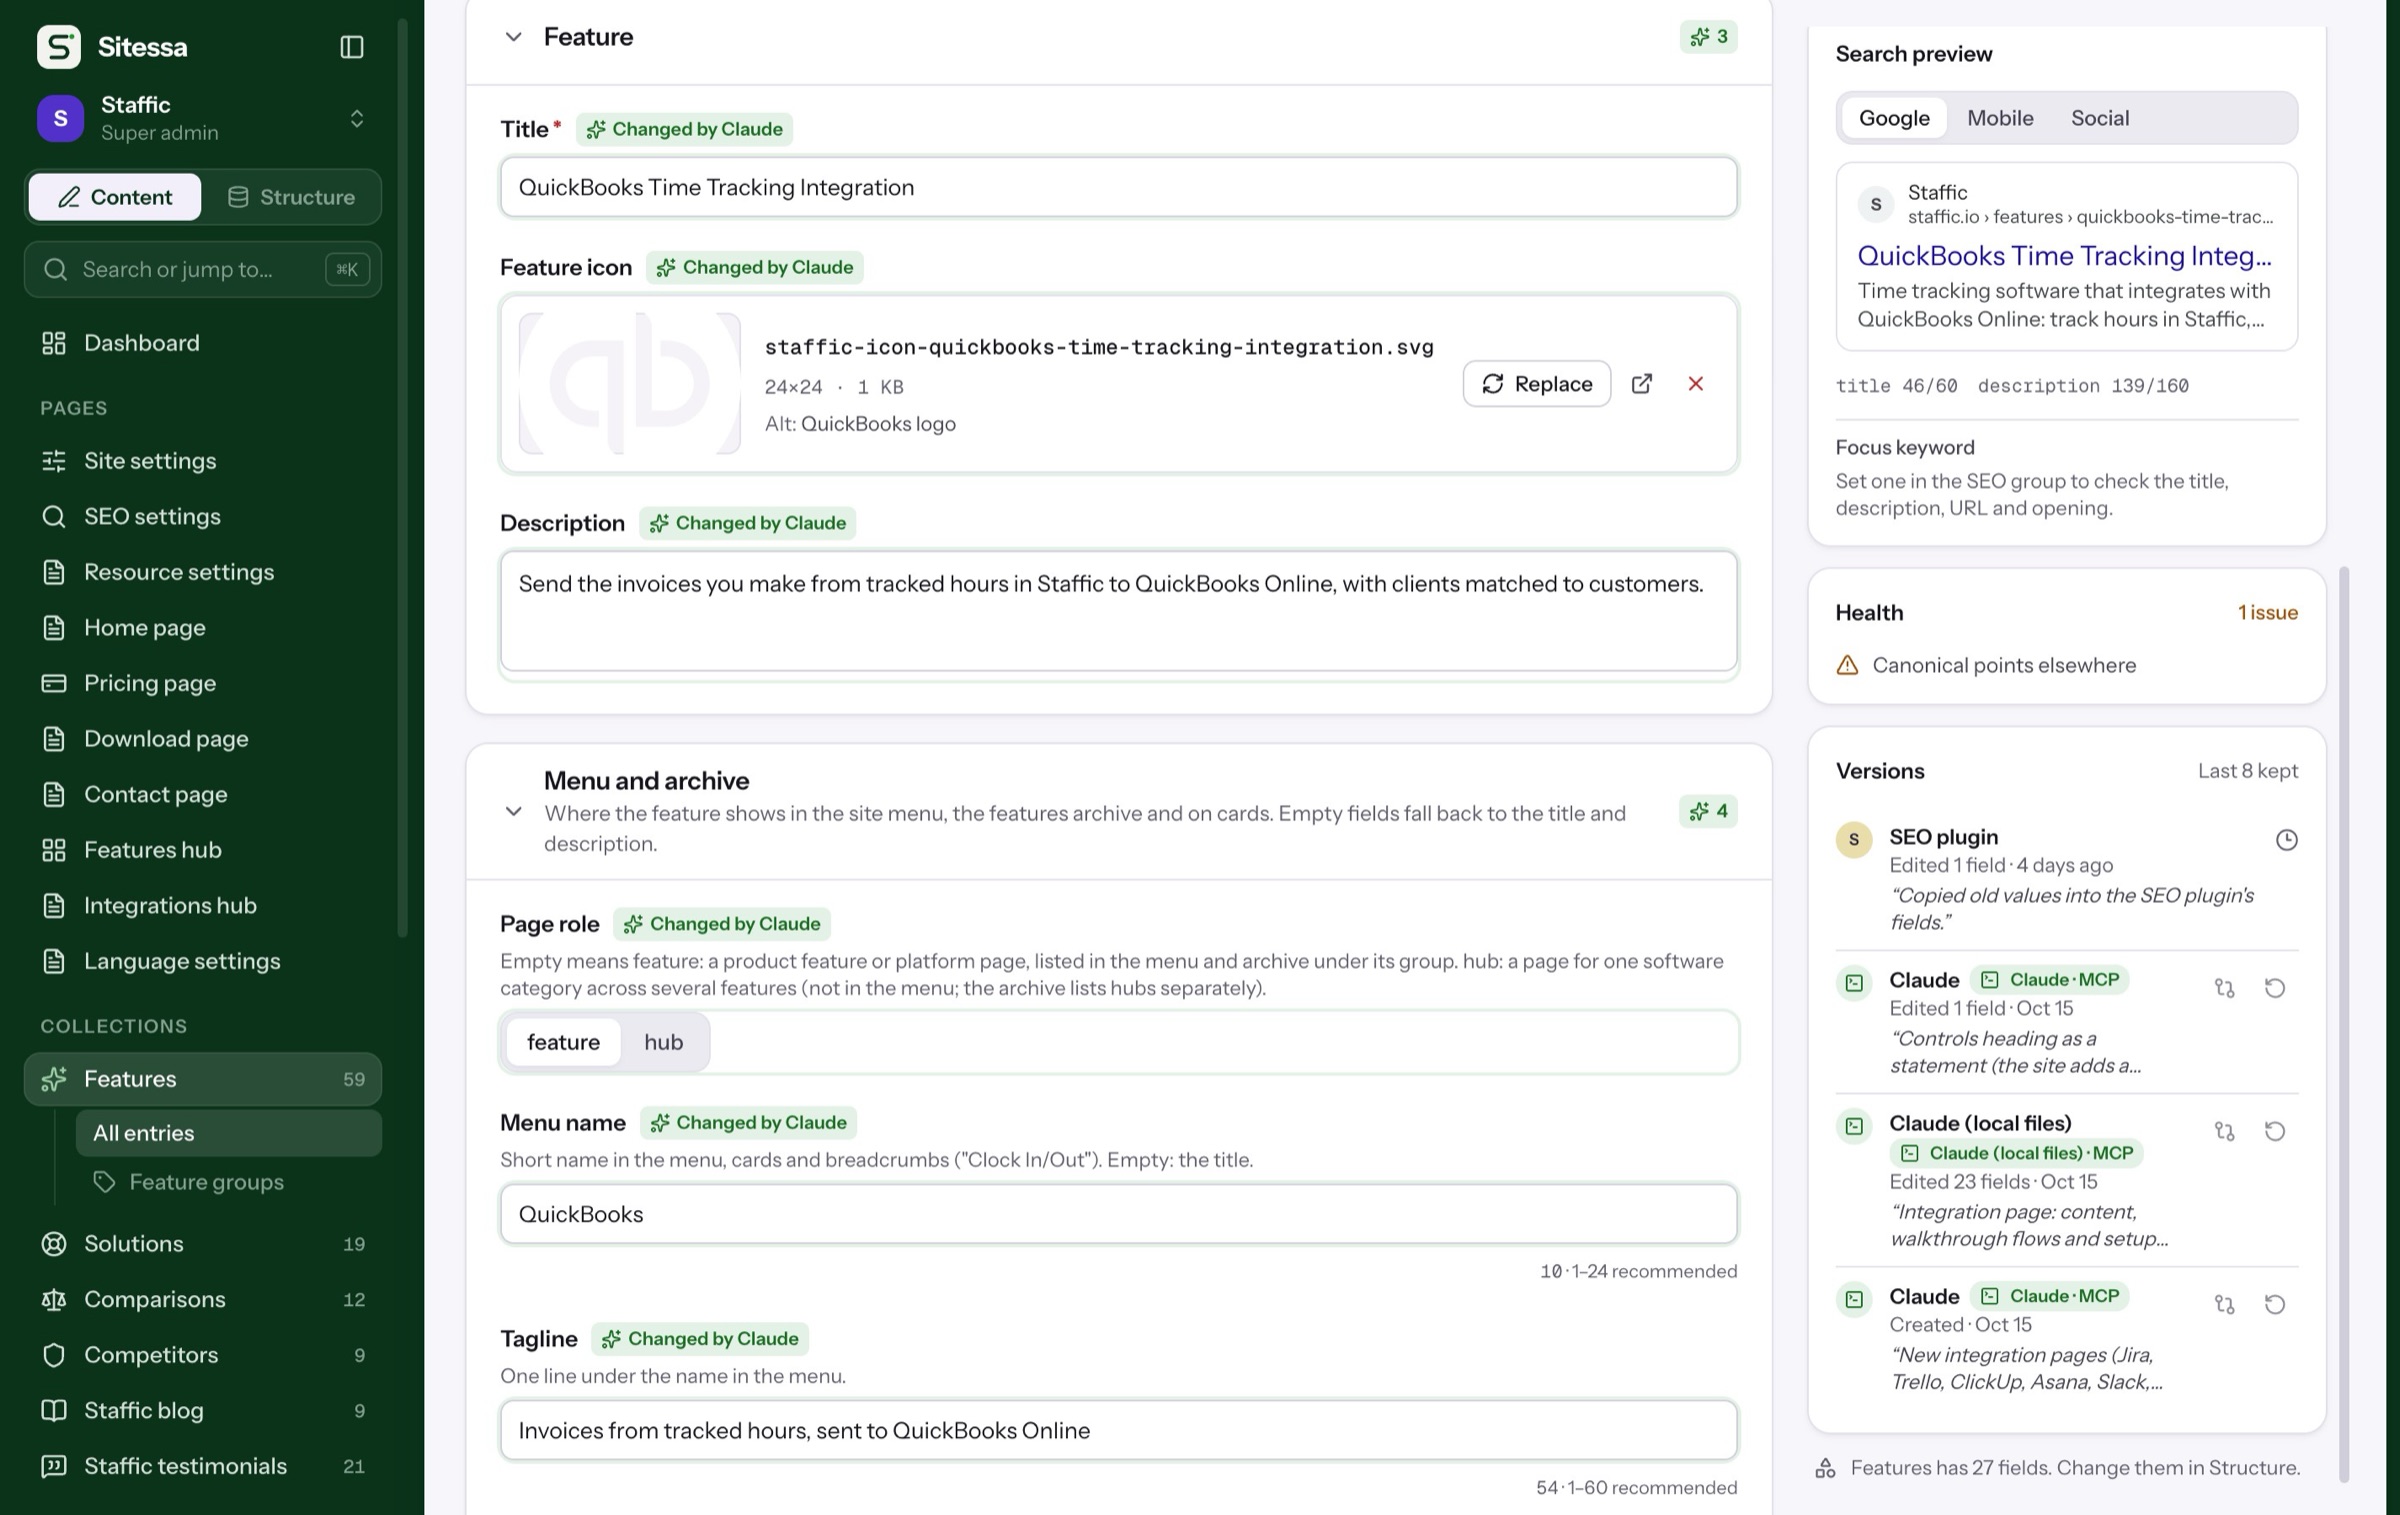The image size is (2400, 1515).
Task: Restore the Claude (local files) version
Action: (x=2274, y=1131)
